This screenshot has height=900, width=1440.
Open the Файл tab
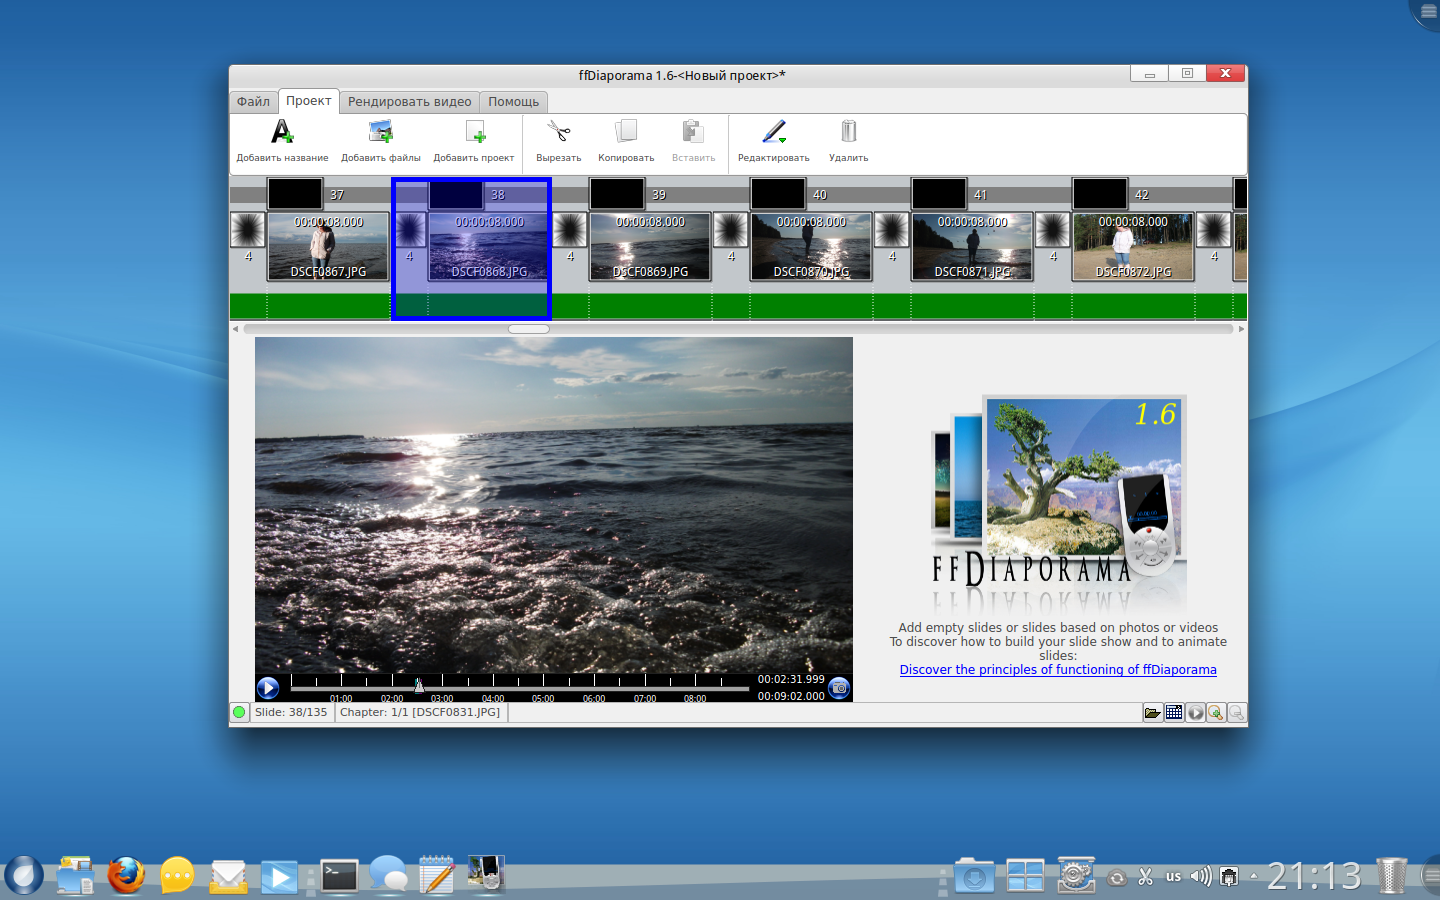tap(253, 102)
